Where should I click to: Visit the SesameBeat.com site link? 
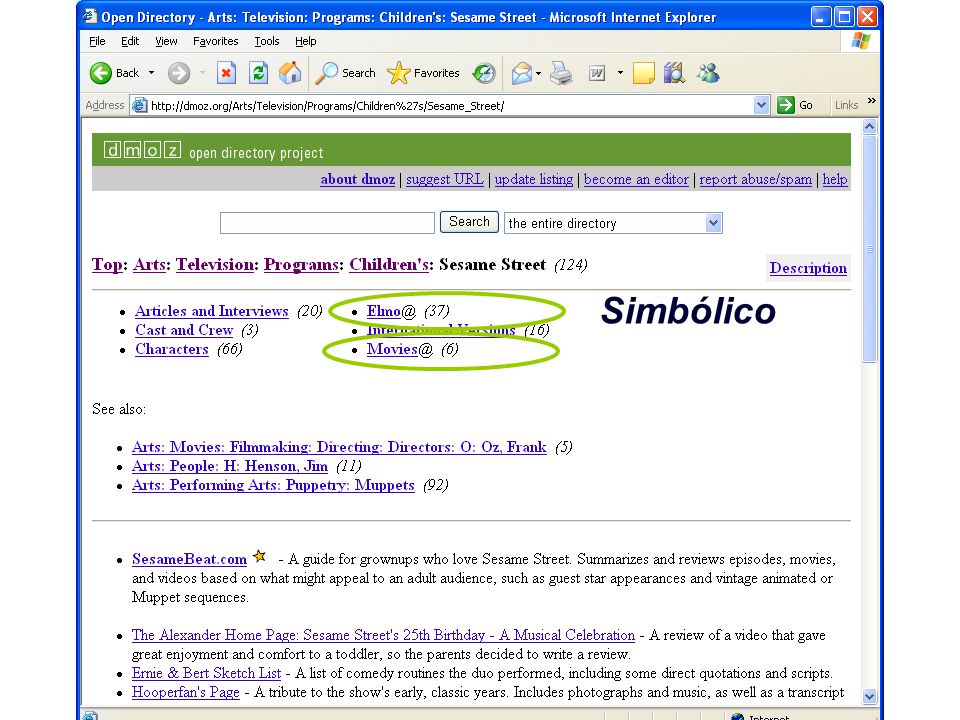coord(190,559)
